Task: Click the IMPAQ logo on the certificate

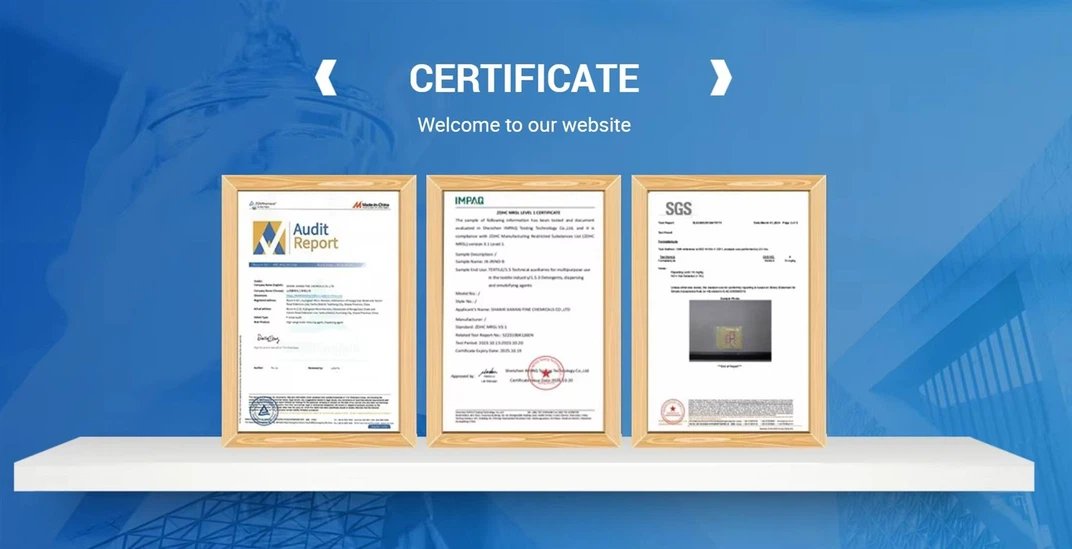Action: 469,200
